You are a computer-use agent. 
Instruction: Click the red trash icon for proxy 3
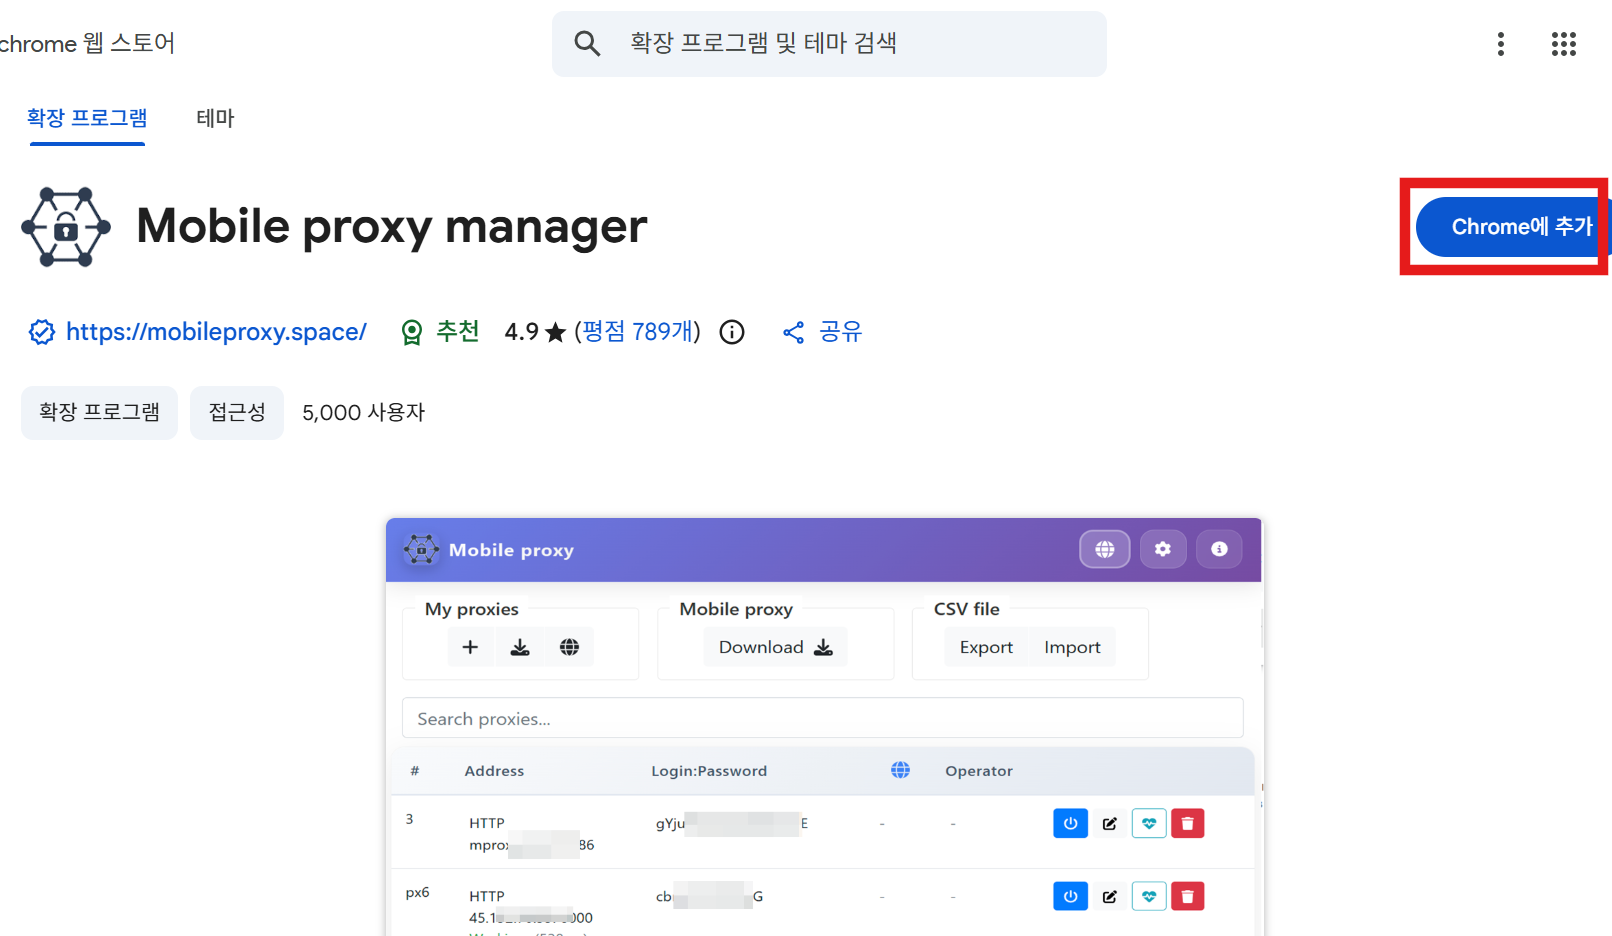pos(1187,823)
